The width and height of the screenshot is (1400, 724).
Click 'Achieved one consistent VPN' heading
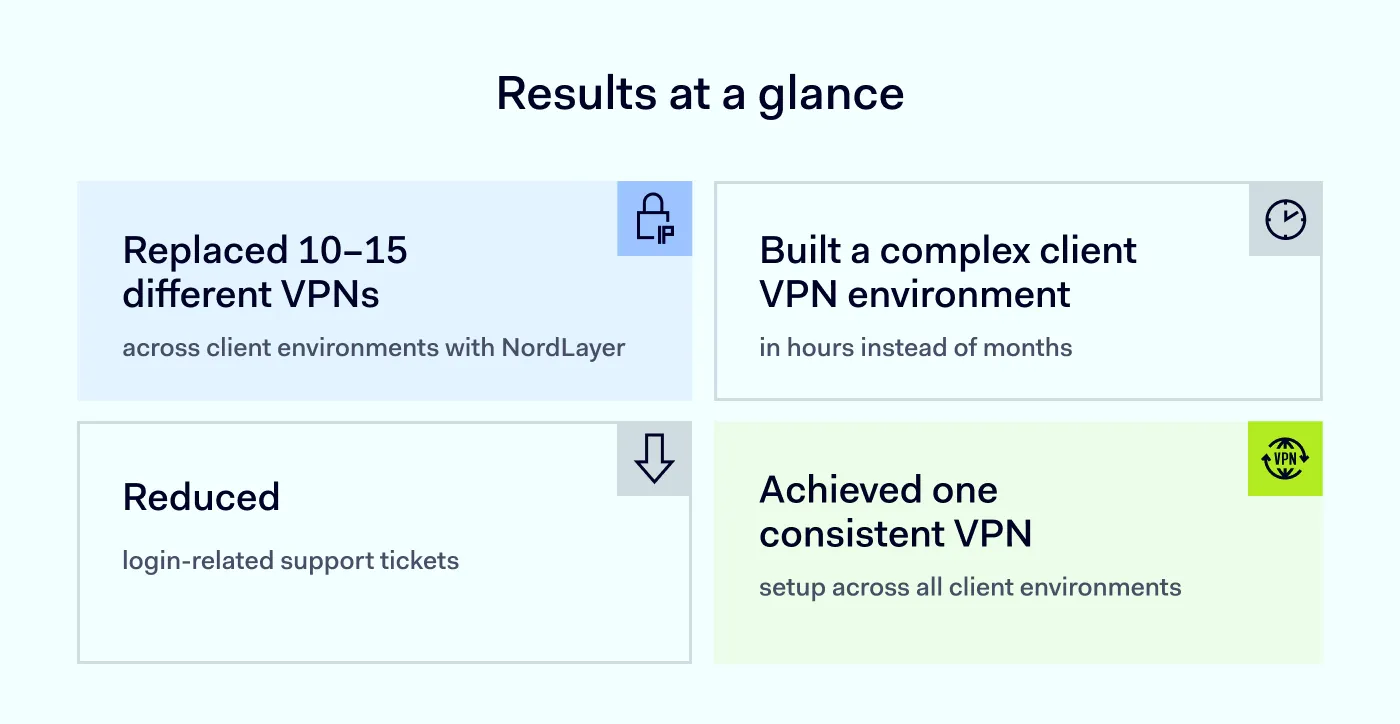click(x=896, y=511)
